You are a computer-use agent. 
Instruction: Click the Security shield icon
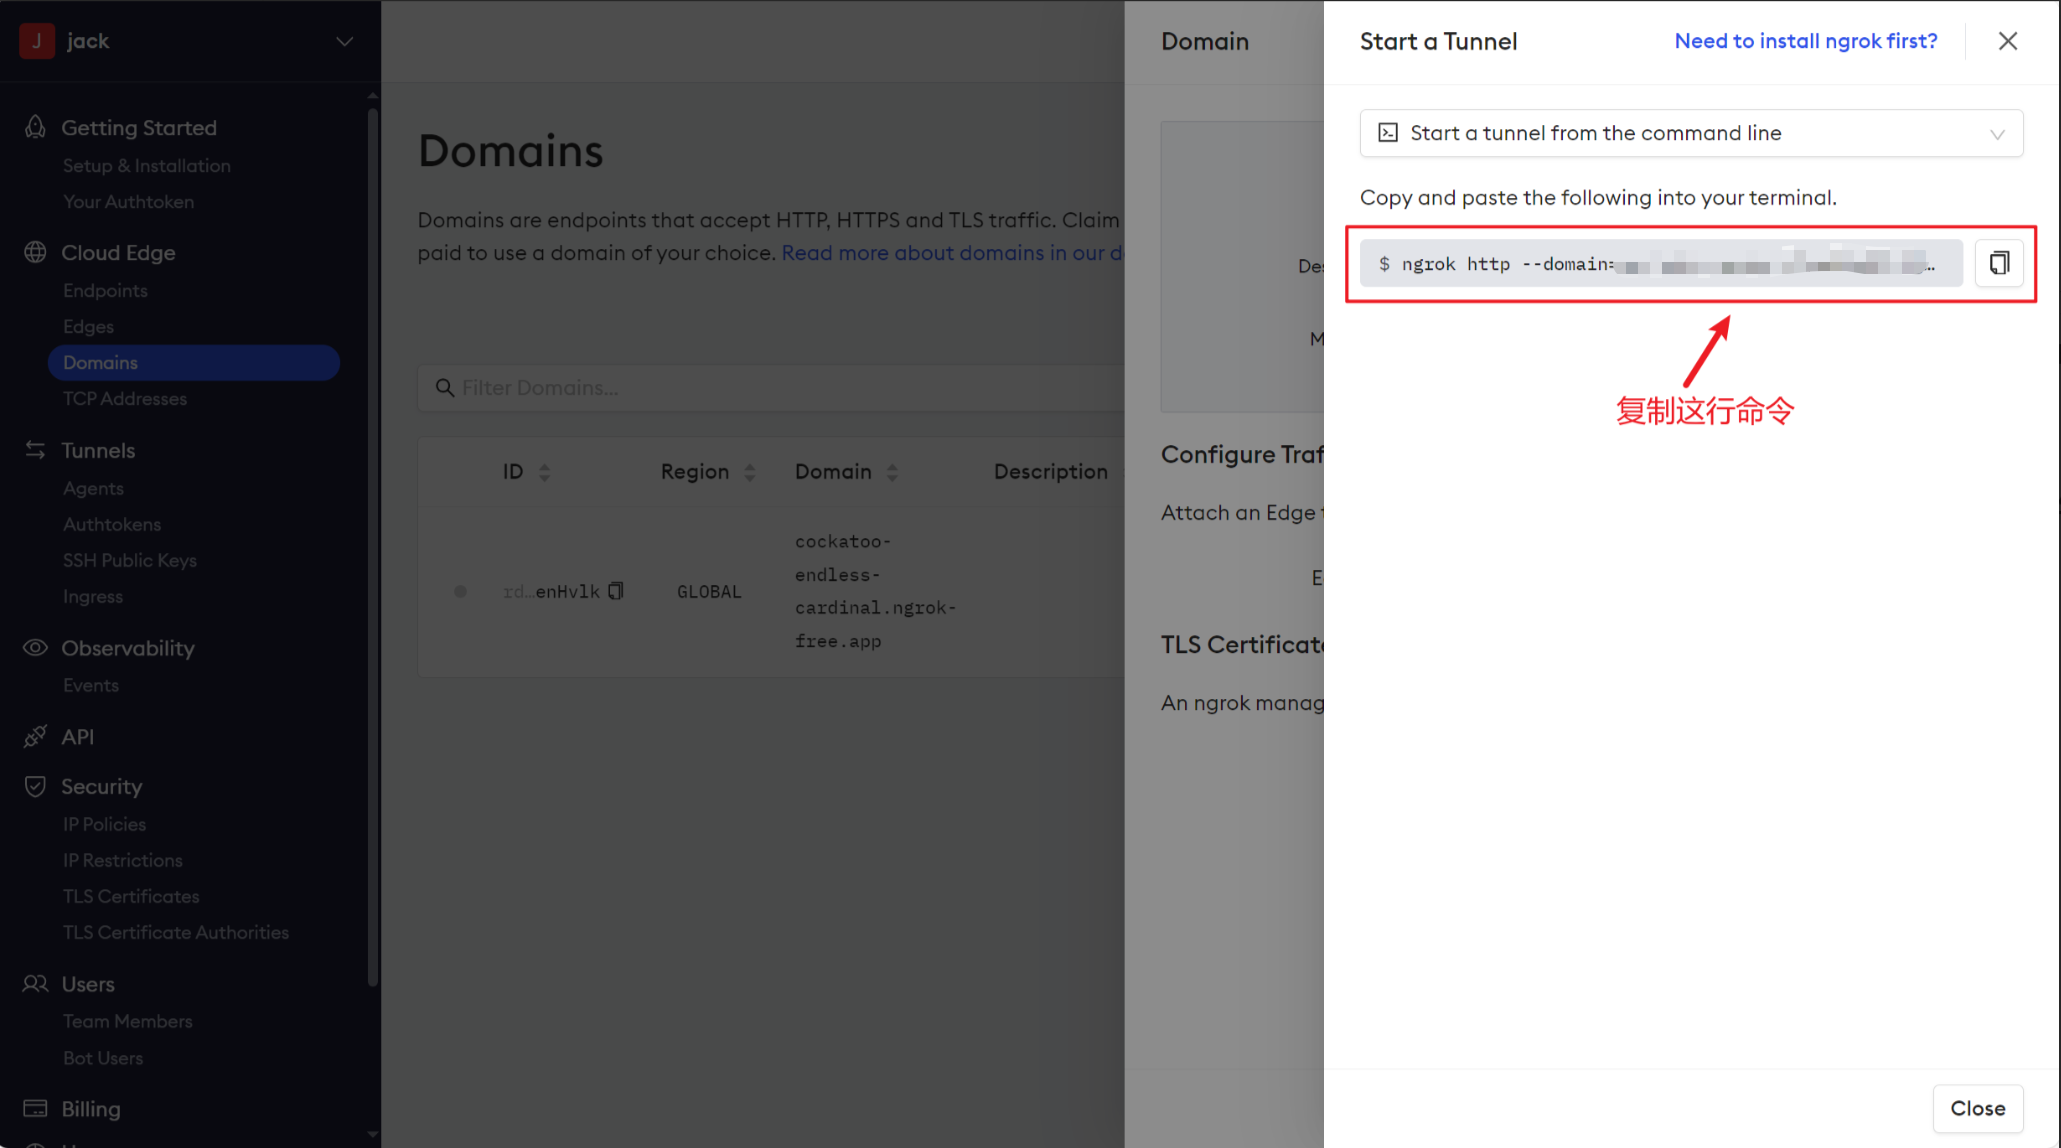click(x=35, y=786)
